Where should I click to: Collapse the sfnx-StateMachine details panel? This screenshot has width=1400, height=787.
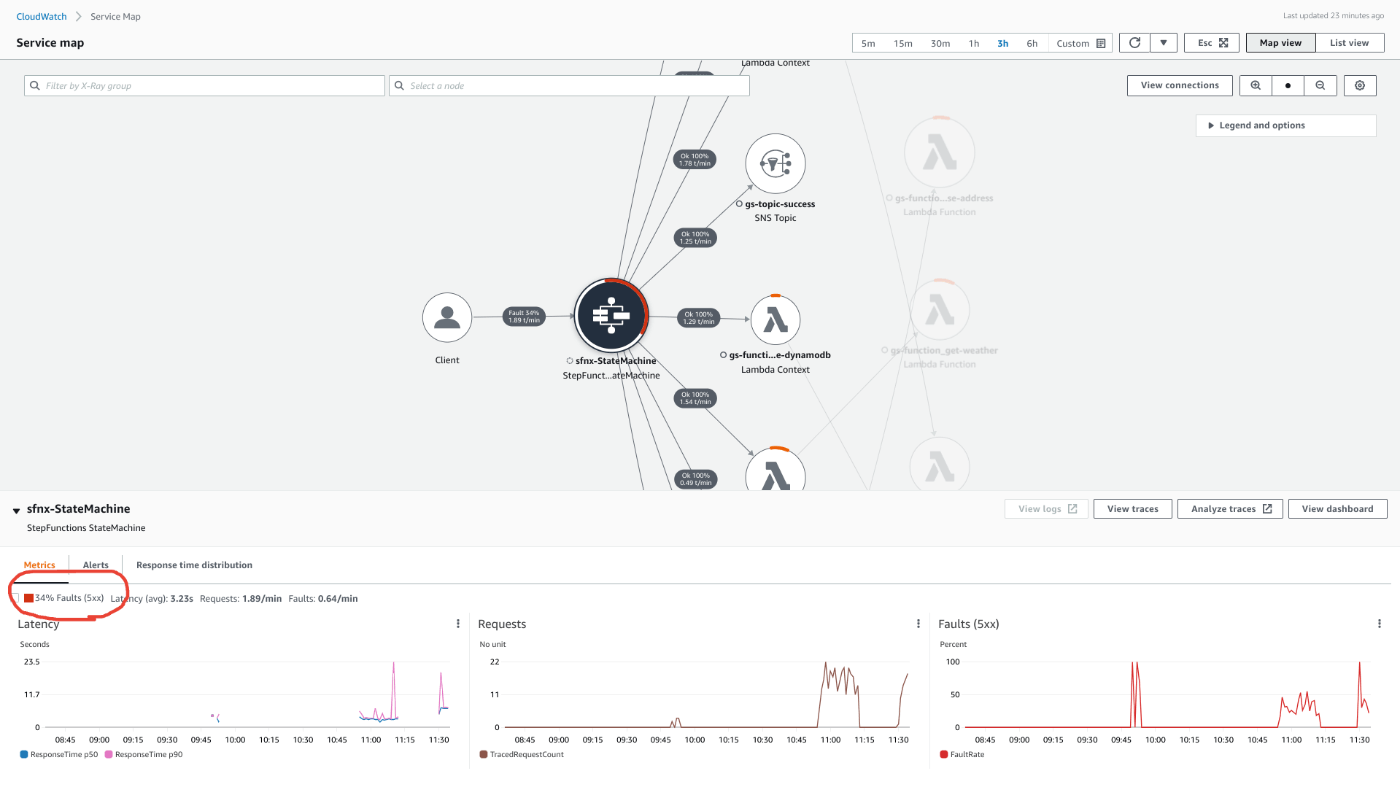point(17,511)
